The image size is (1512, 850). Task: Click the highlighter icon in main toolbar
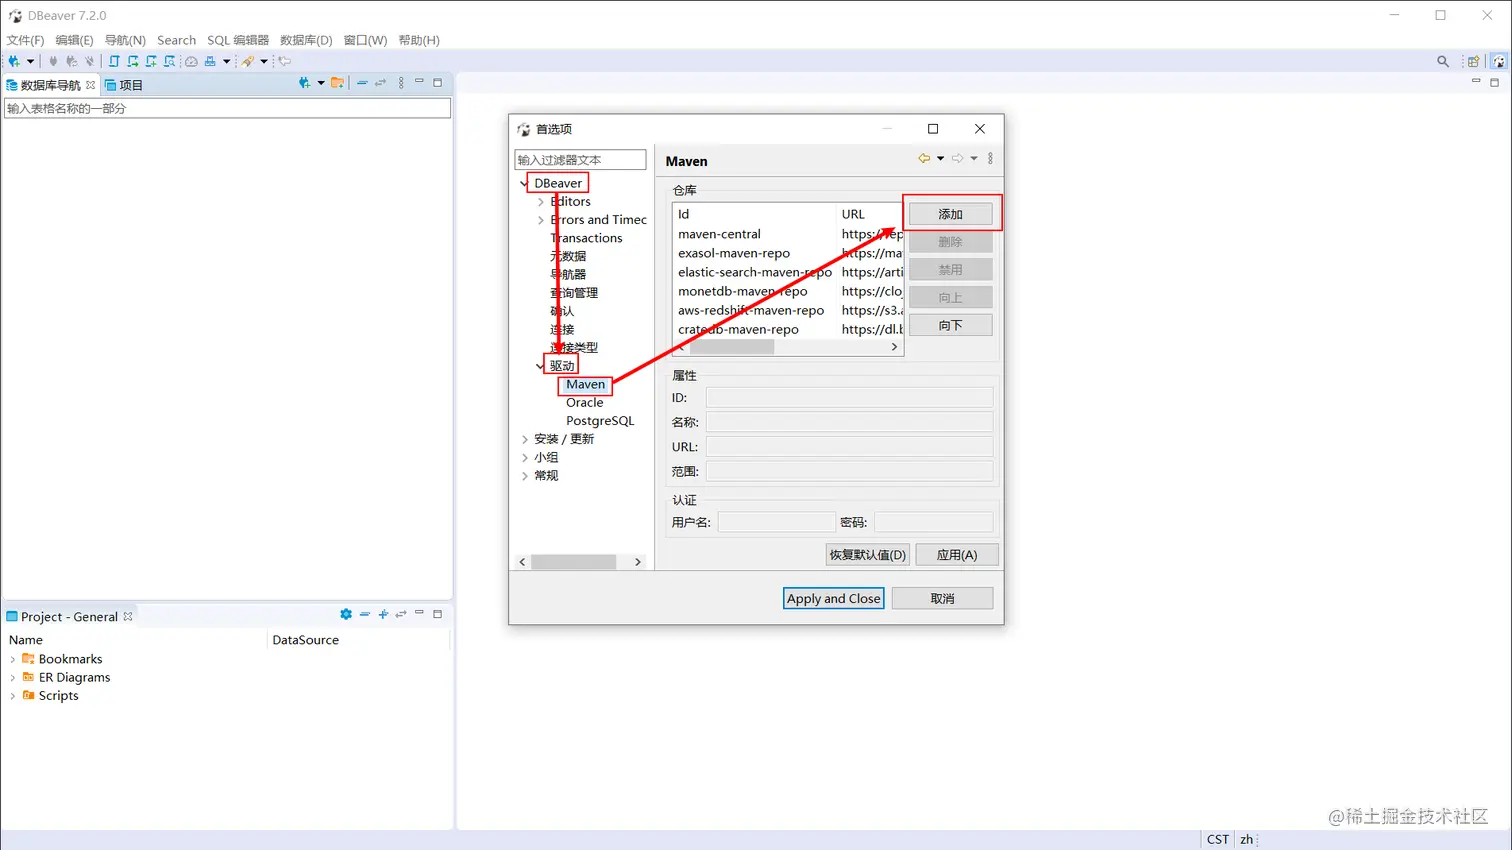pyautogui.click(x=248, y=61)
